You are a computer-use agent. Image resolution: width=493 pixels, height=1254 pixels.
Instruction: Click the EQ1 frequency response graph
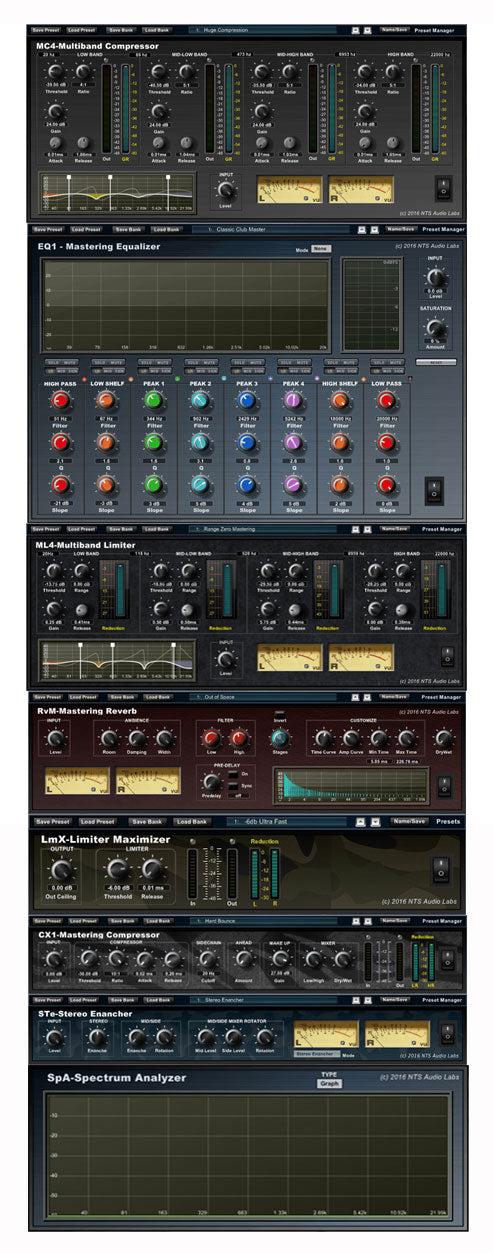185,304
